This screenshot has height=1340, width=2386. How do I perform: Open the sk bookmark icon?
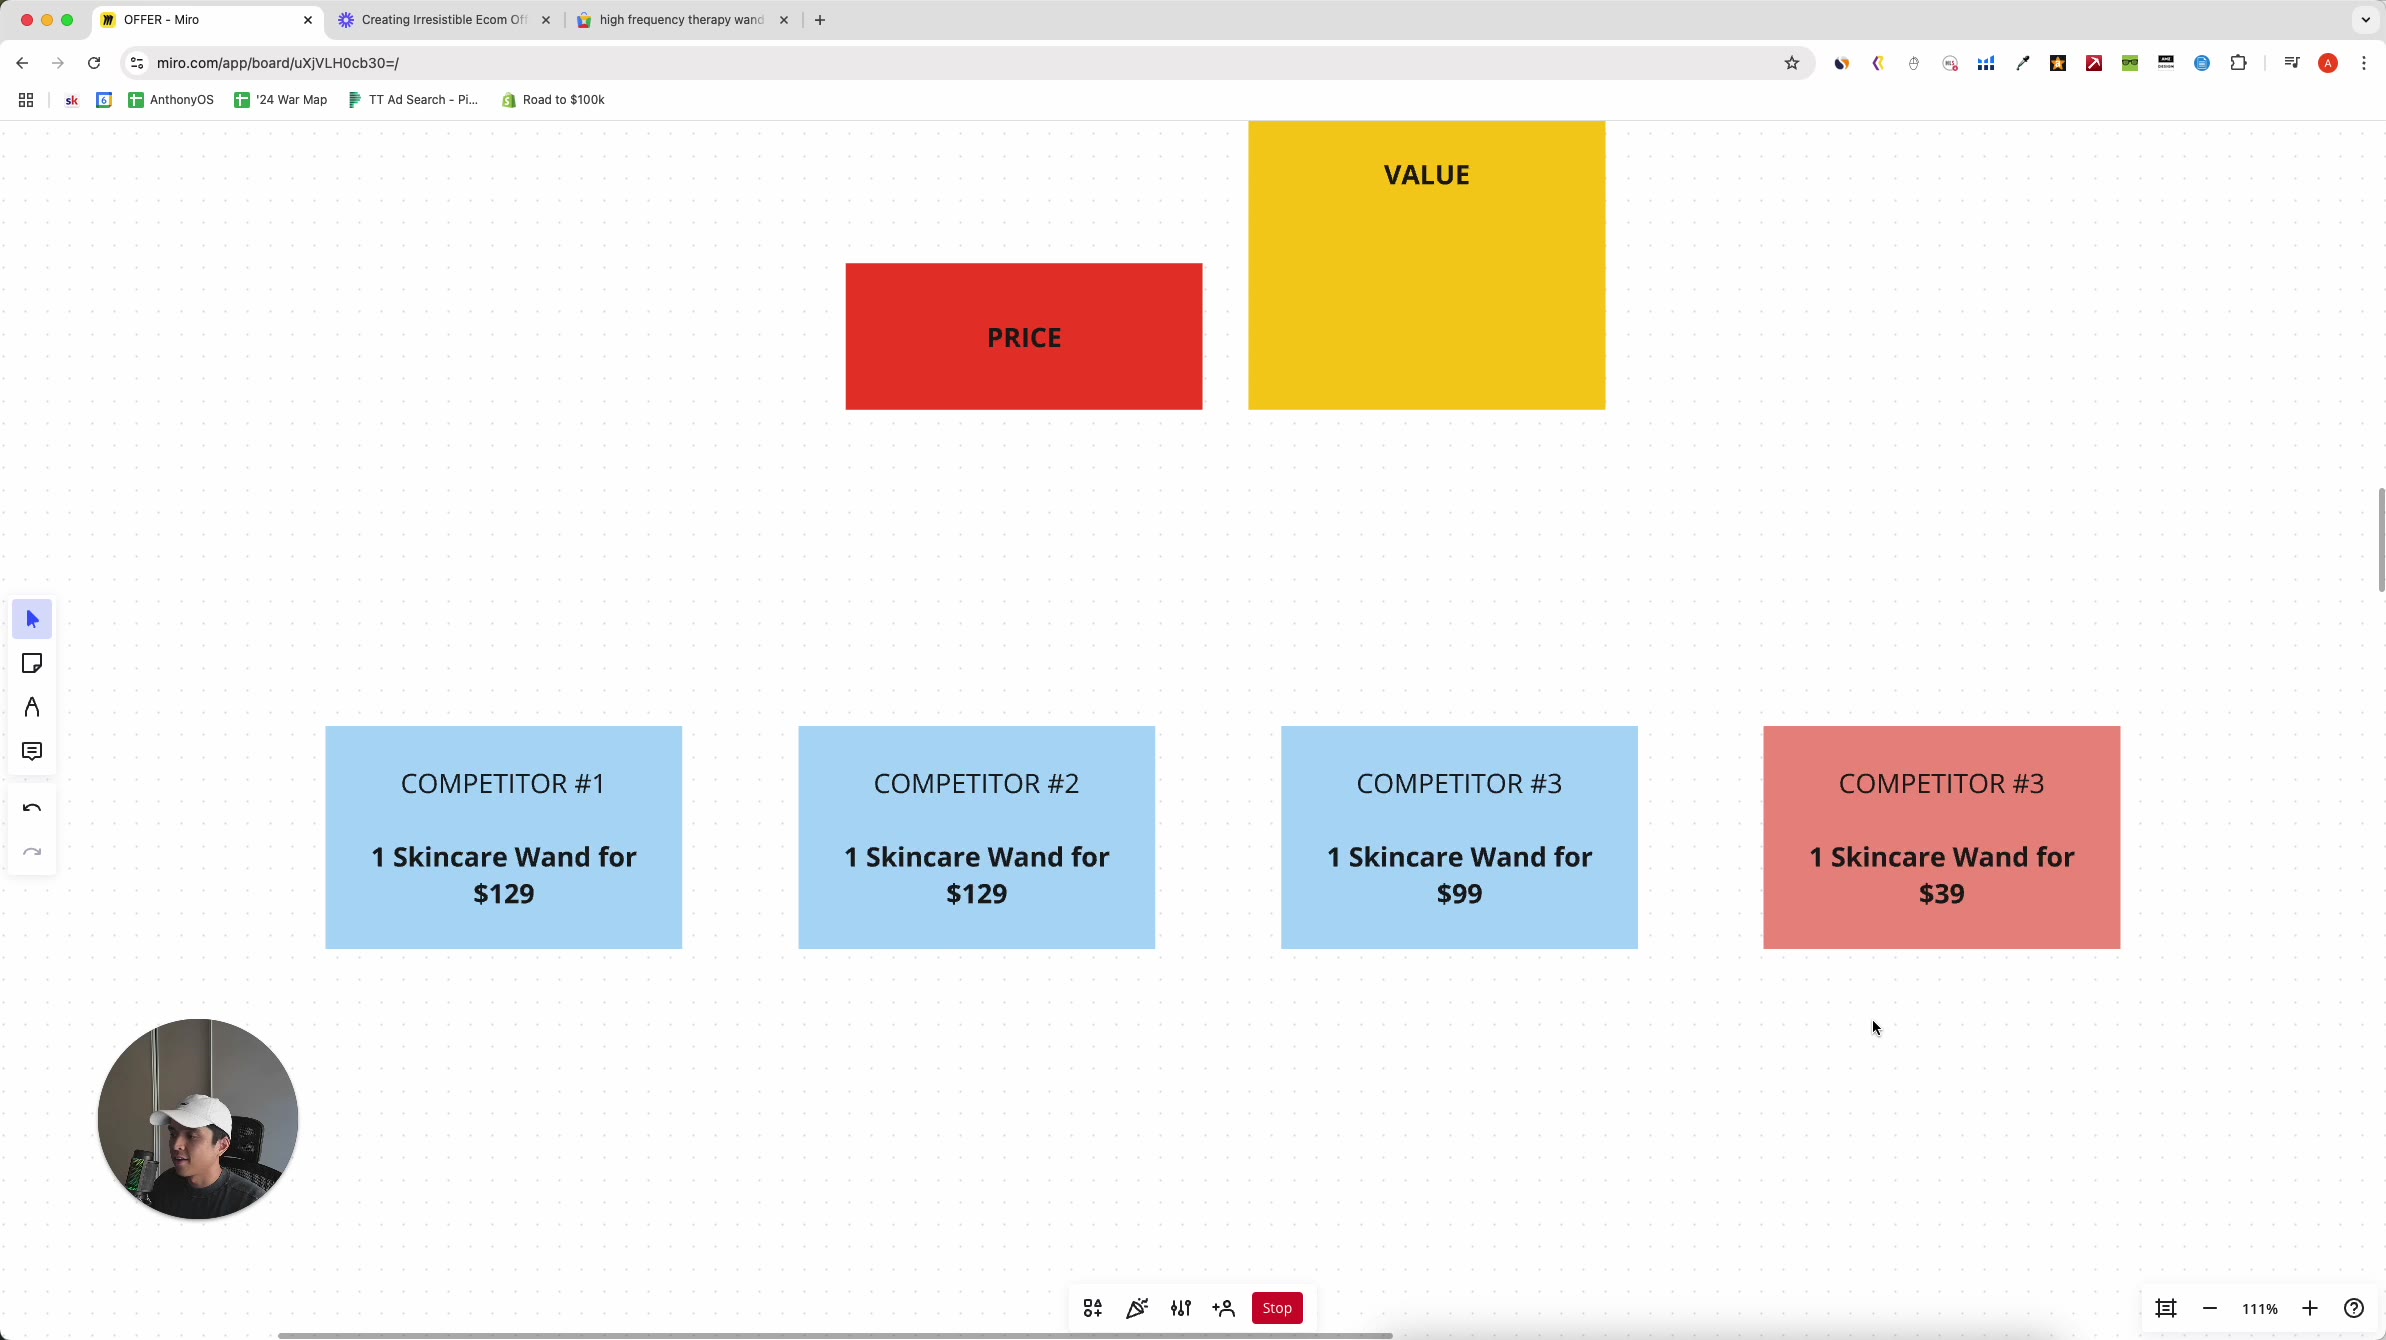(71, 100)
